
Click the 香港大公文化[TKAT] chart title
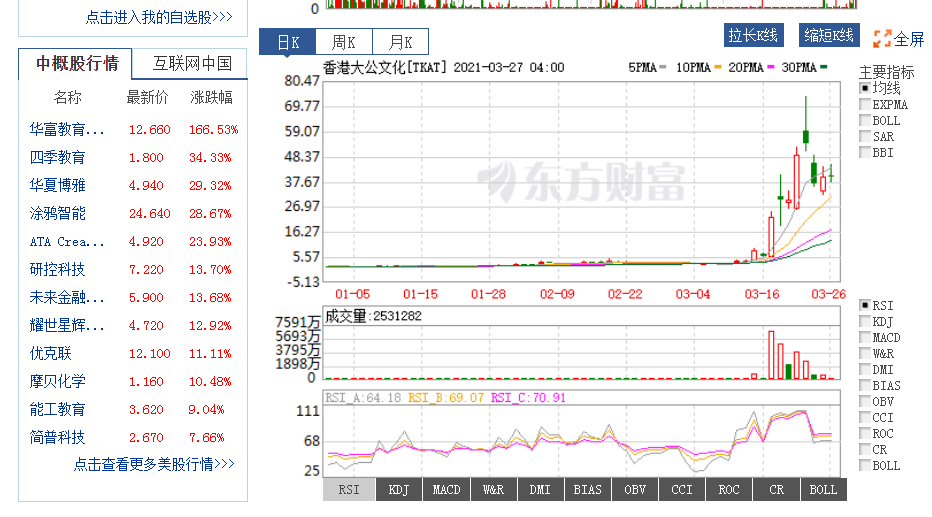point(385,67)
